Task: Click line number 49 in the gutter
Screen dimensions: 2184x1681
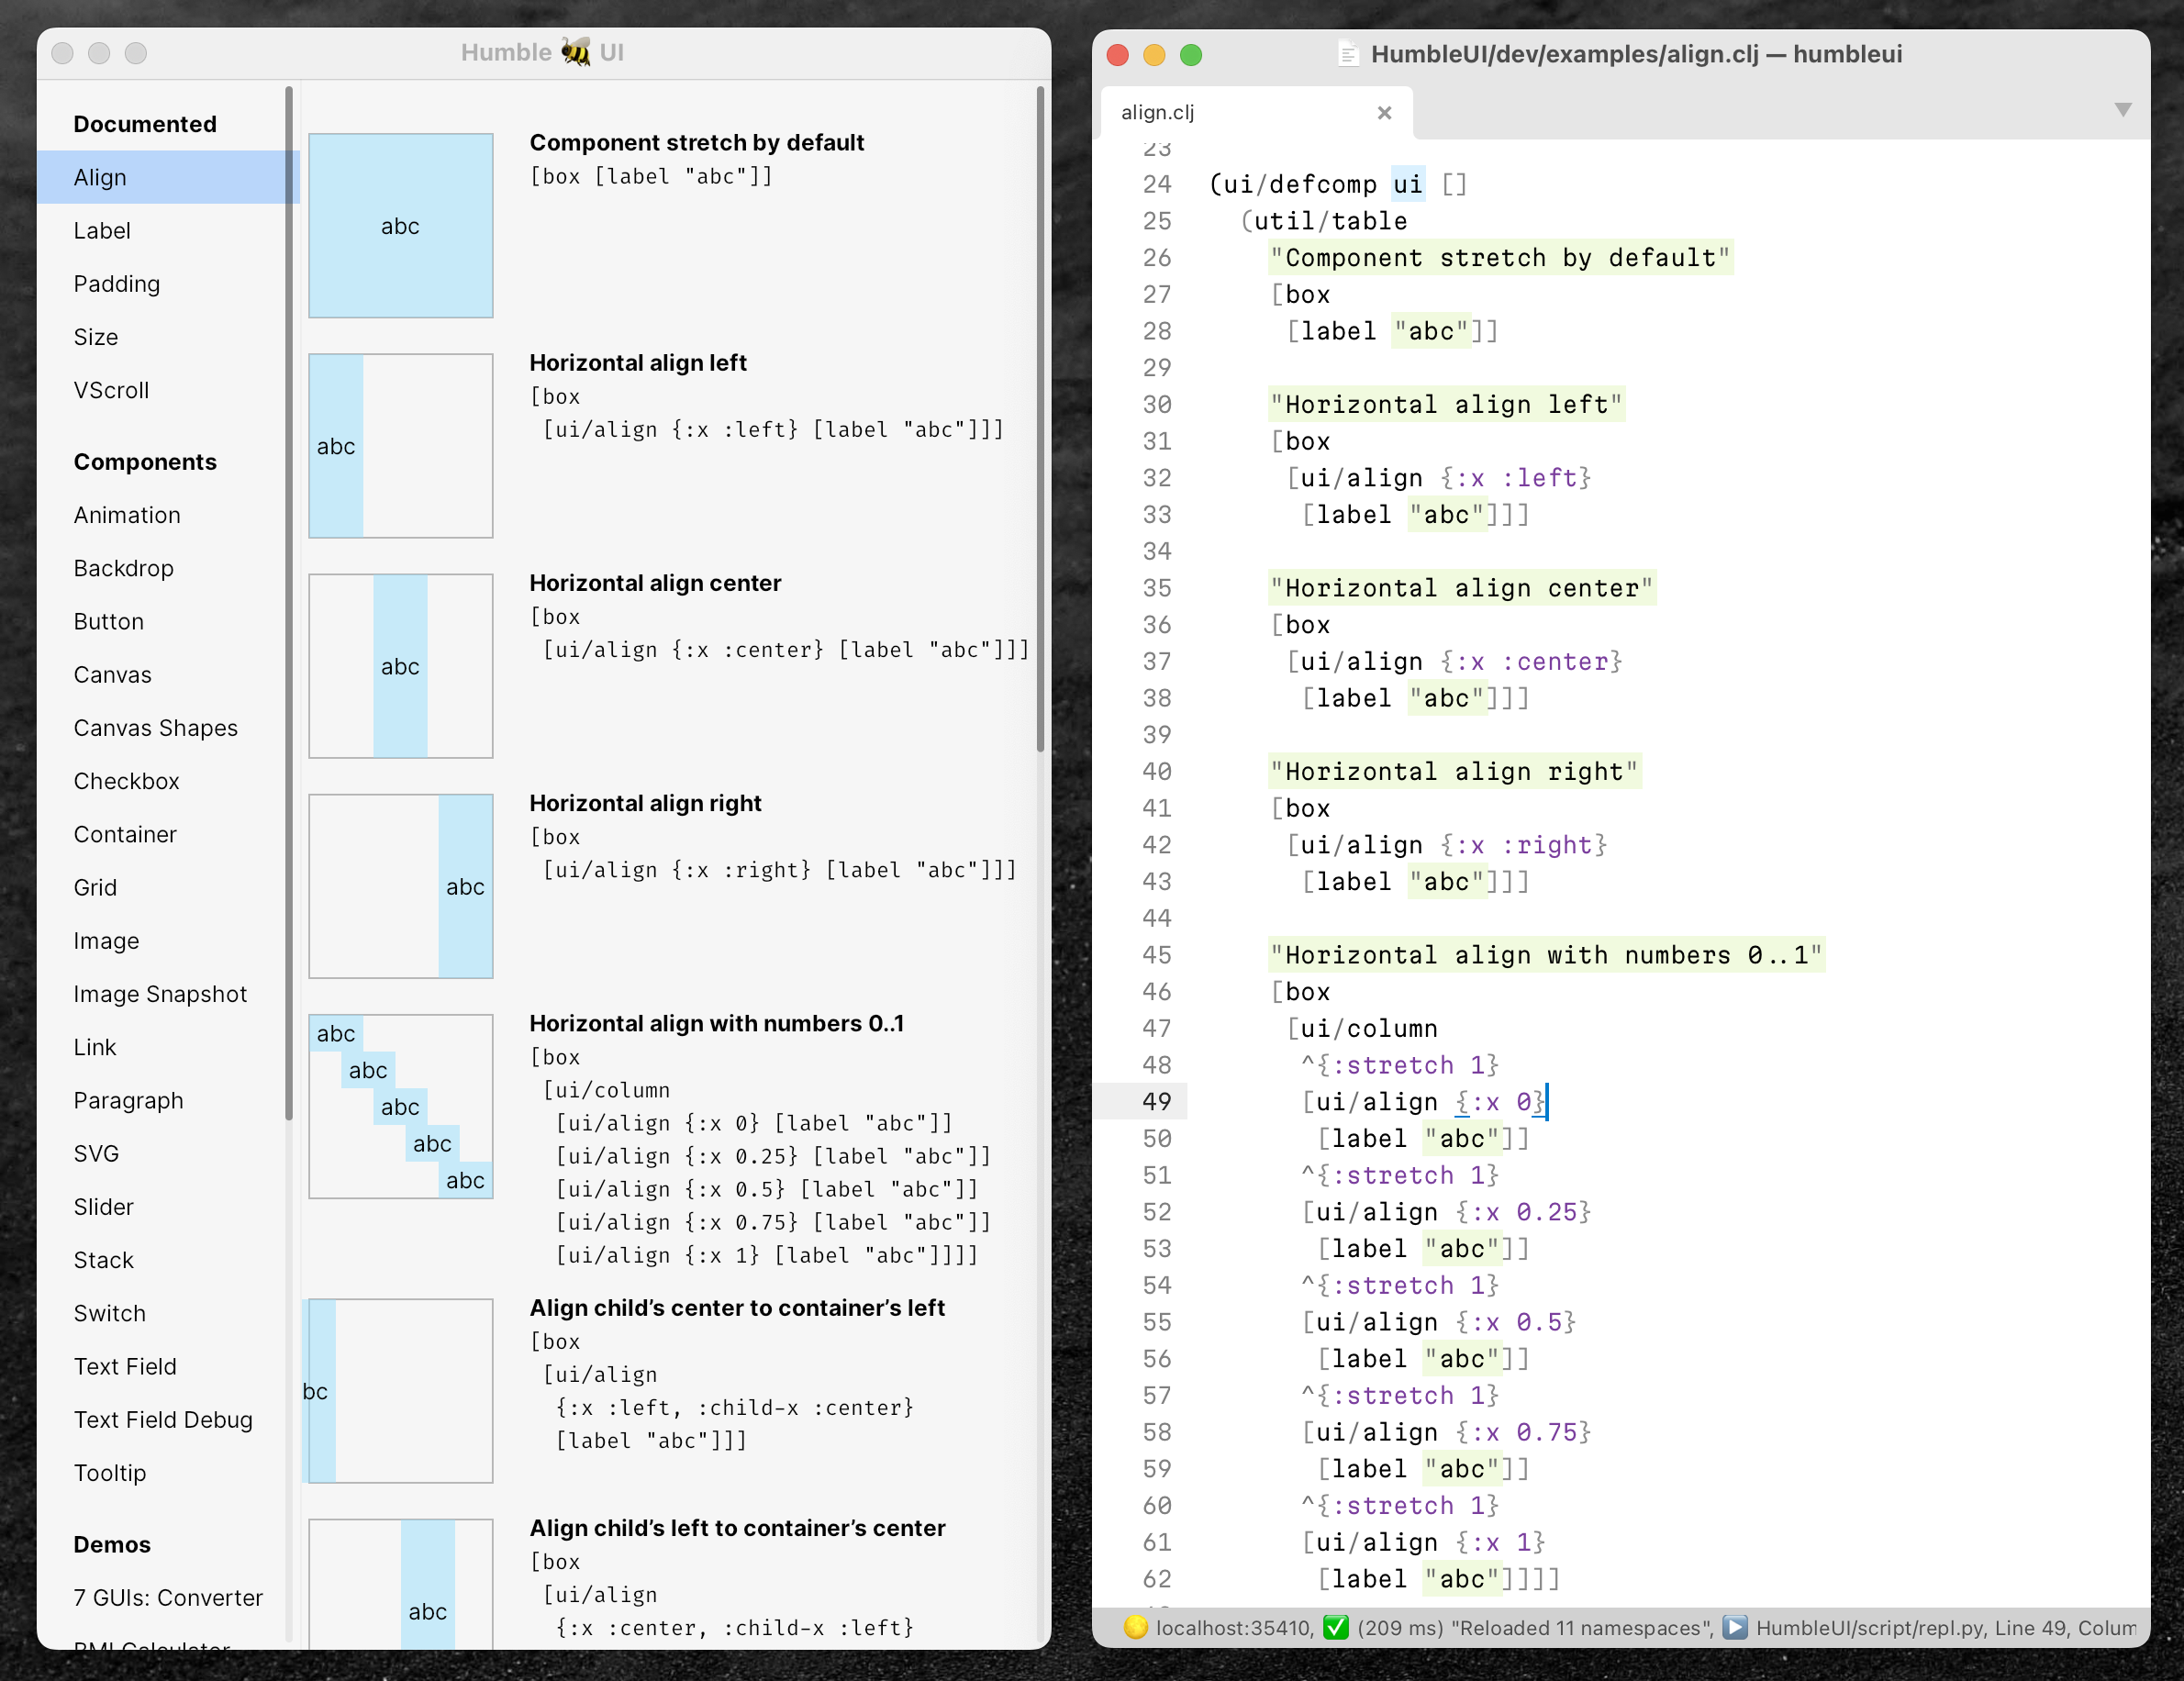Action: pyautogui.click(x=1156, y=1101)
